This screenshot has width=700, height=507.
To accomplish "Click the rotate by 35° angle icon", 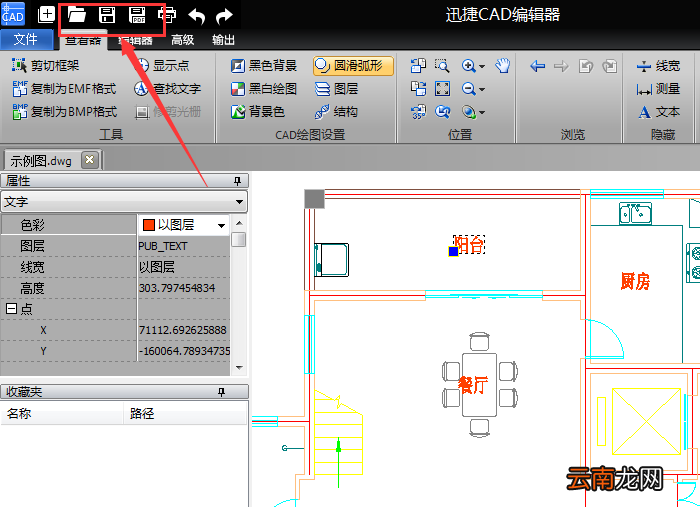I will [418, 112].
